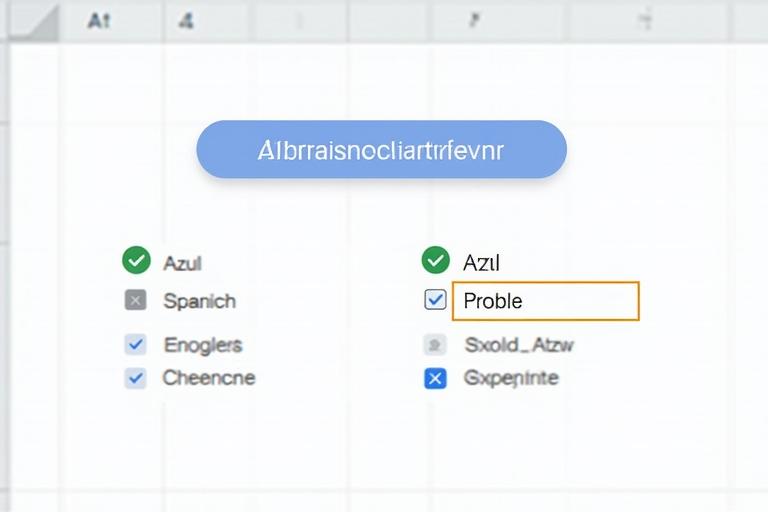The height and width of the screenshot is (512, 768).
Task: Select the 'At' column header
Action: [98, 21]
